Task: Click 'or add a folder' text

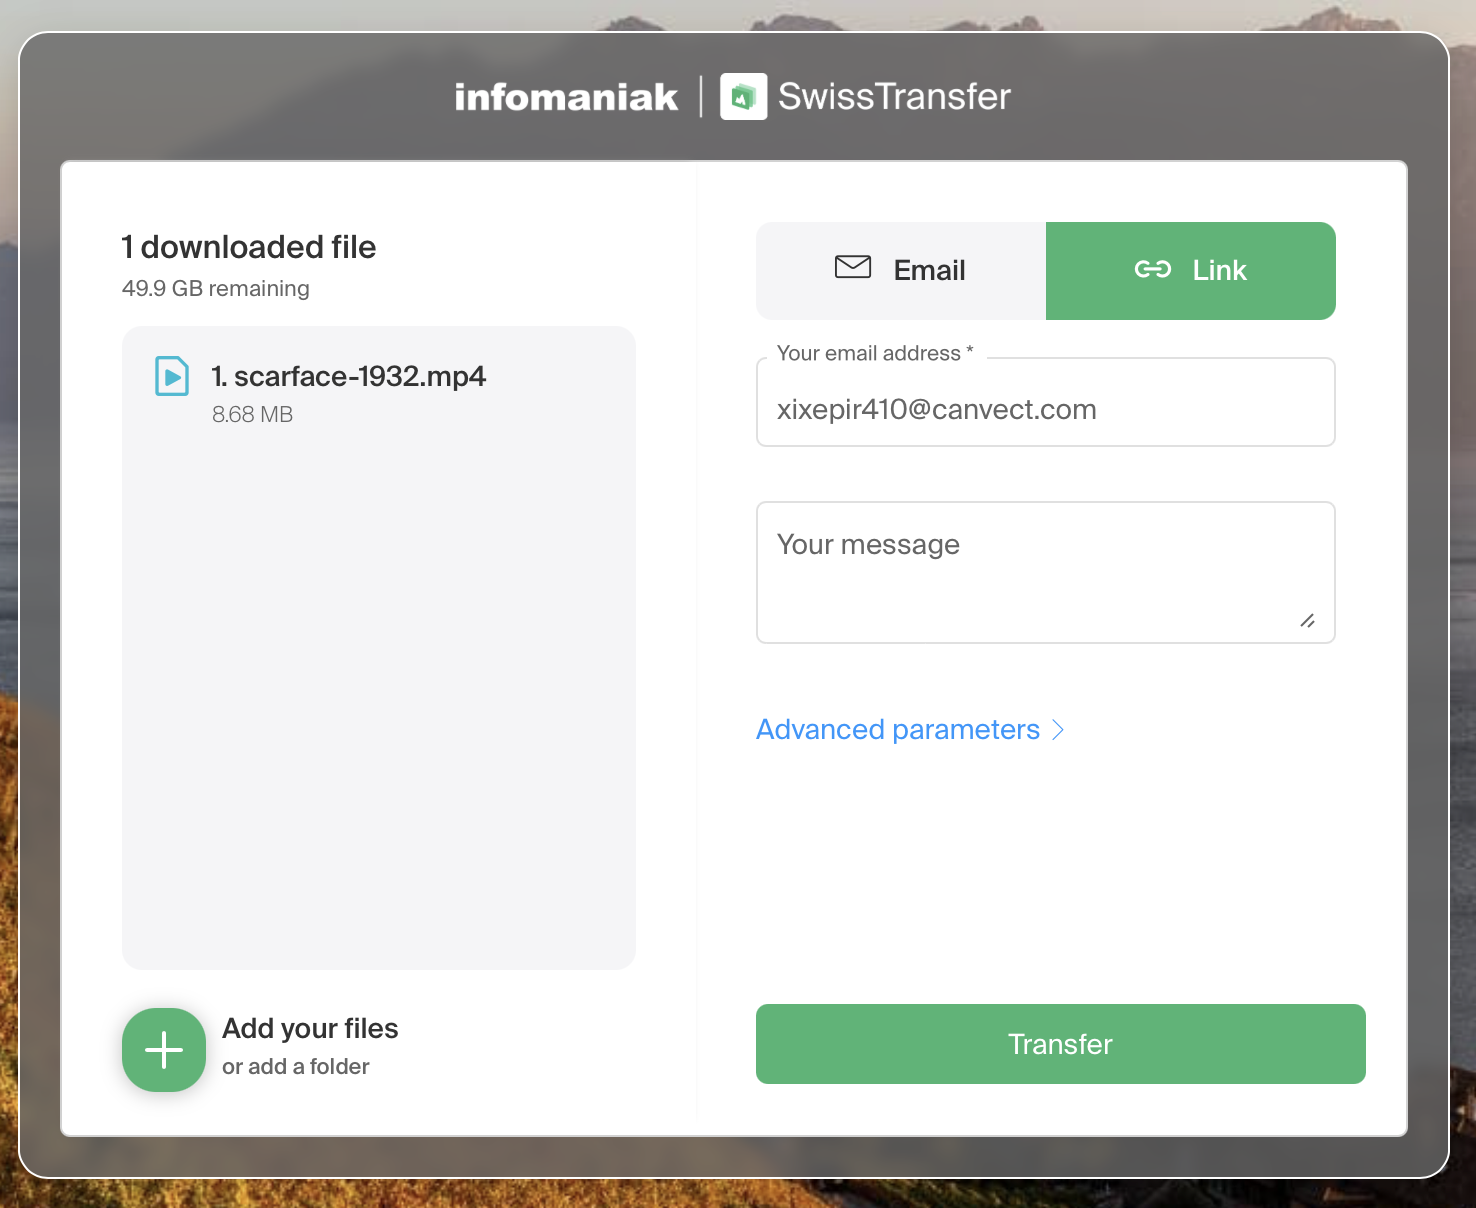Action: click(x=296, y=1067)
